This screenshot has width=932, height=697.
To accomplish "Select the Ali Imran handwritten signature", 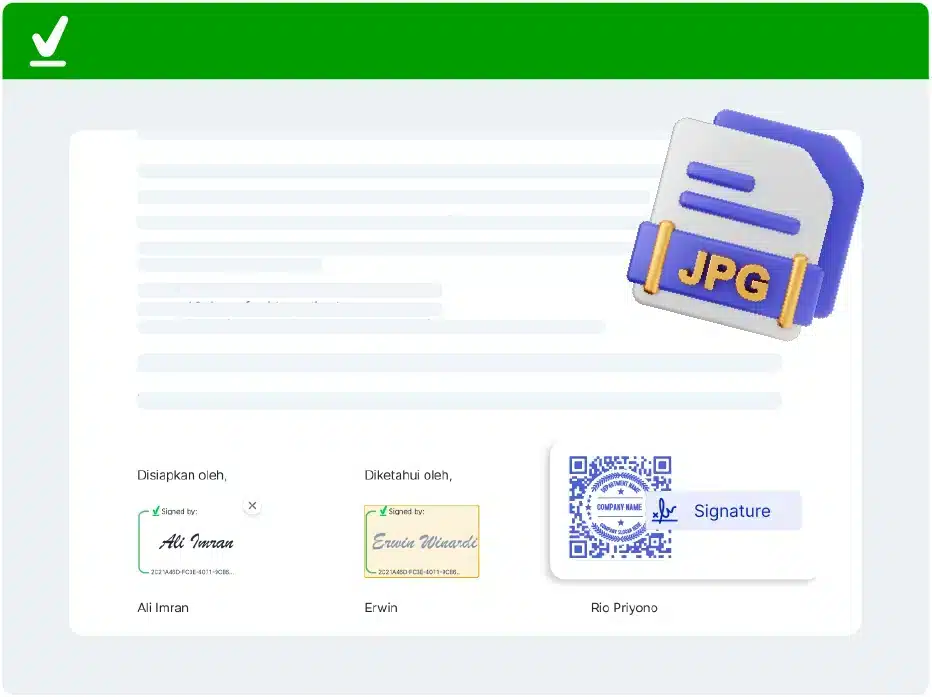I will (196, 542).
